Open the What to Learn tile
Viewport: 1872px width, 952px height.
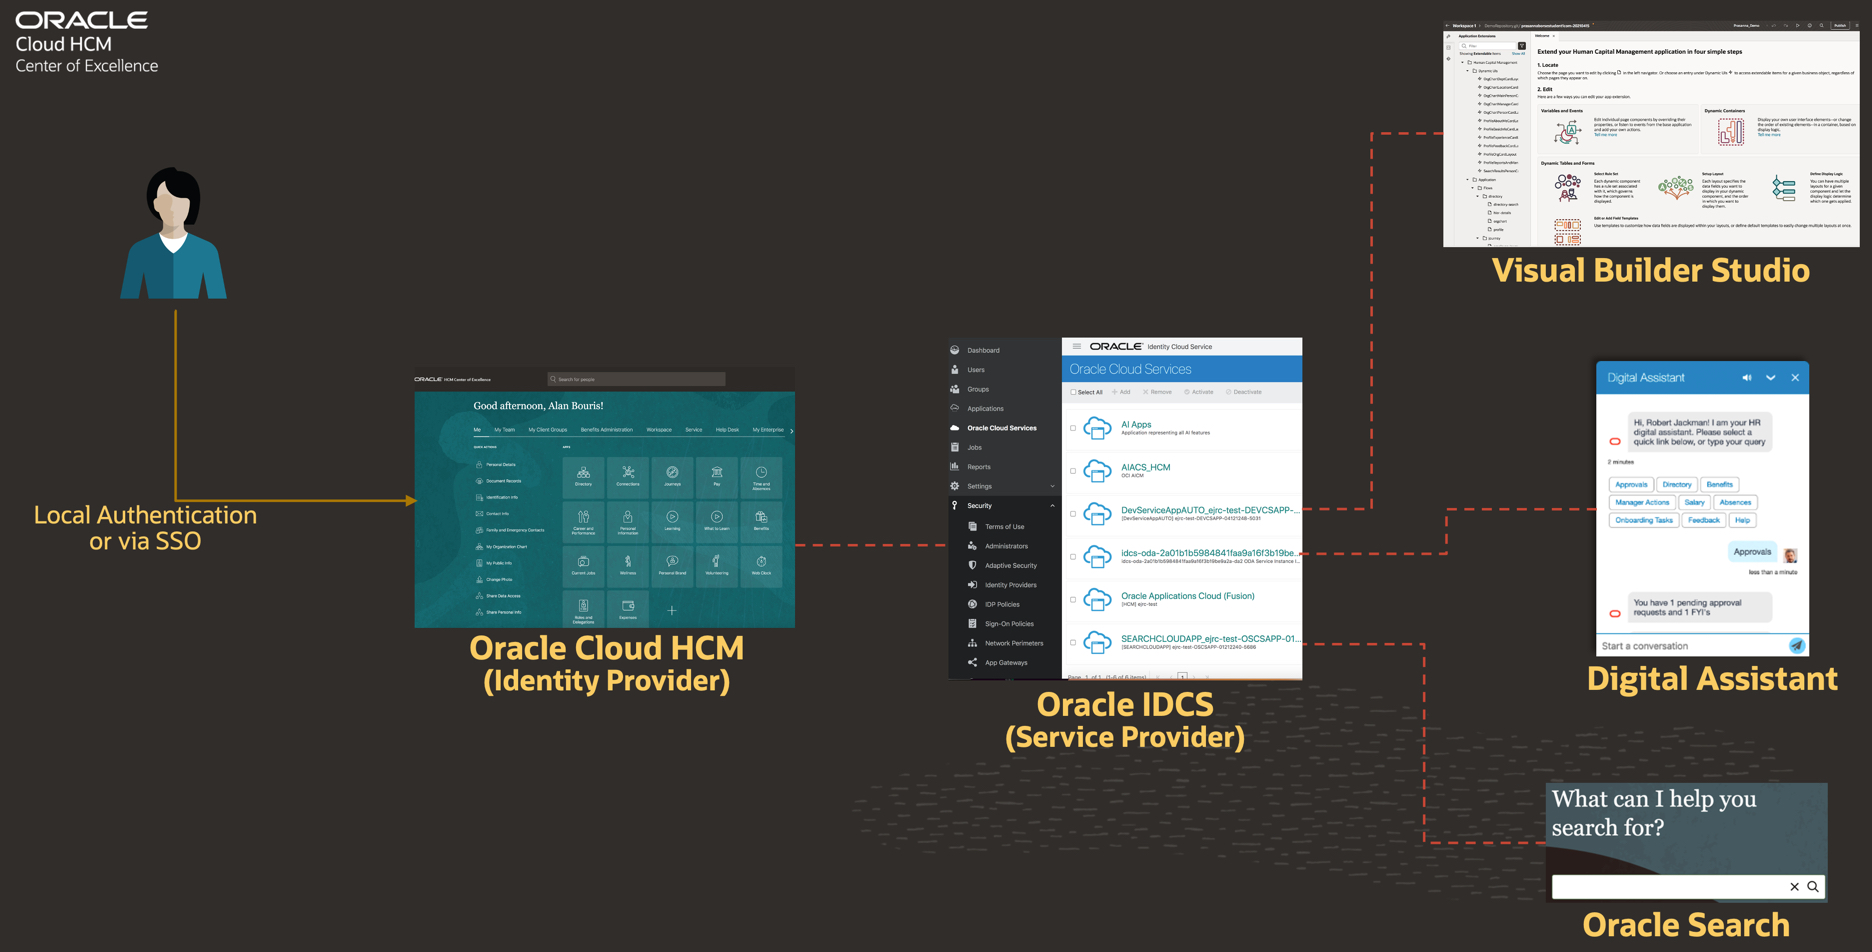pos(717,521)
